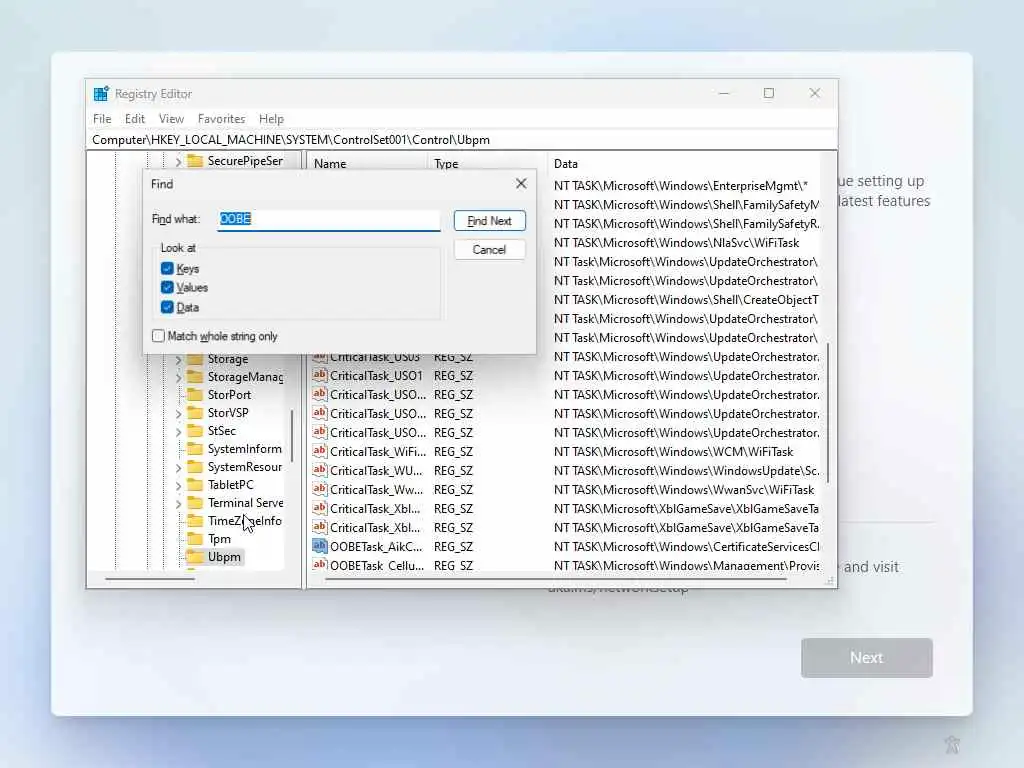
Task: Open the Favorites menu
Action: pyautogui.click(x=221, y=119)
